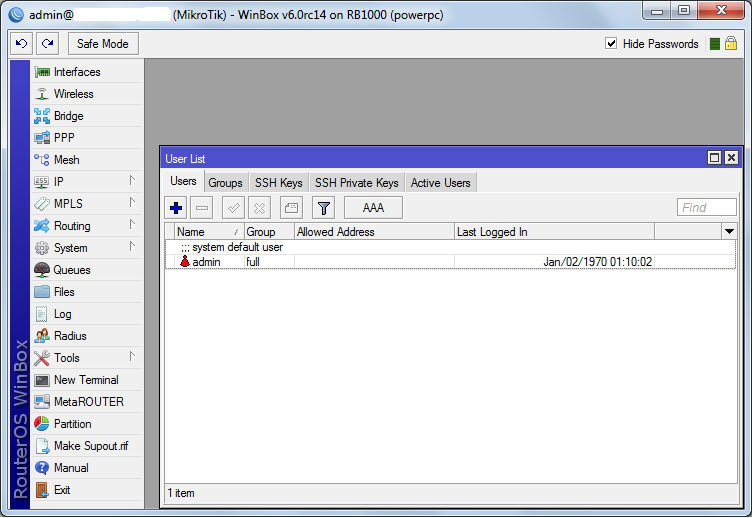Open the Queues section

point(87,270)
